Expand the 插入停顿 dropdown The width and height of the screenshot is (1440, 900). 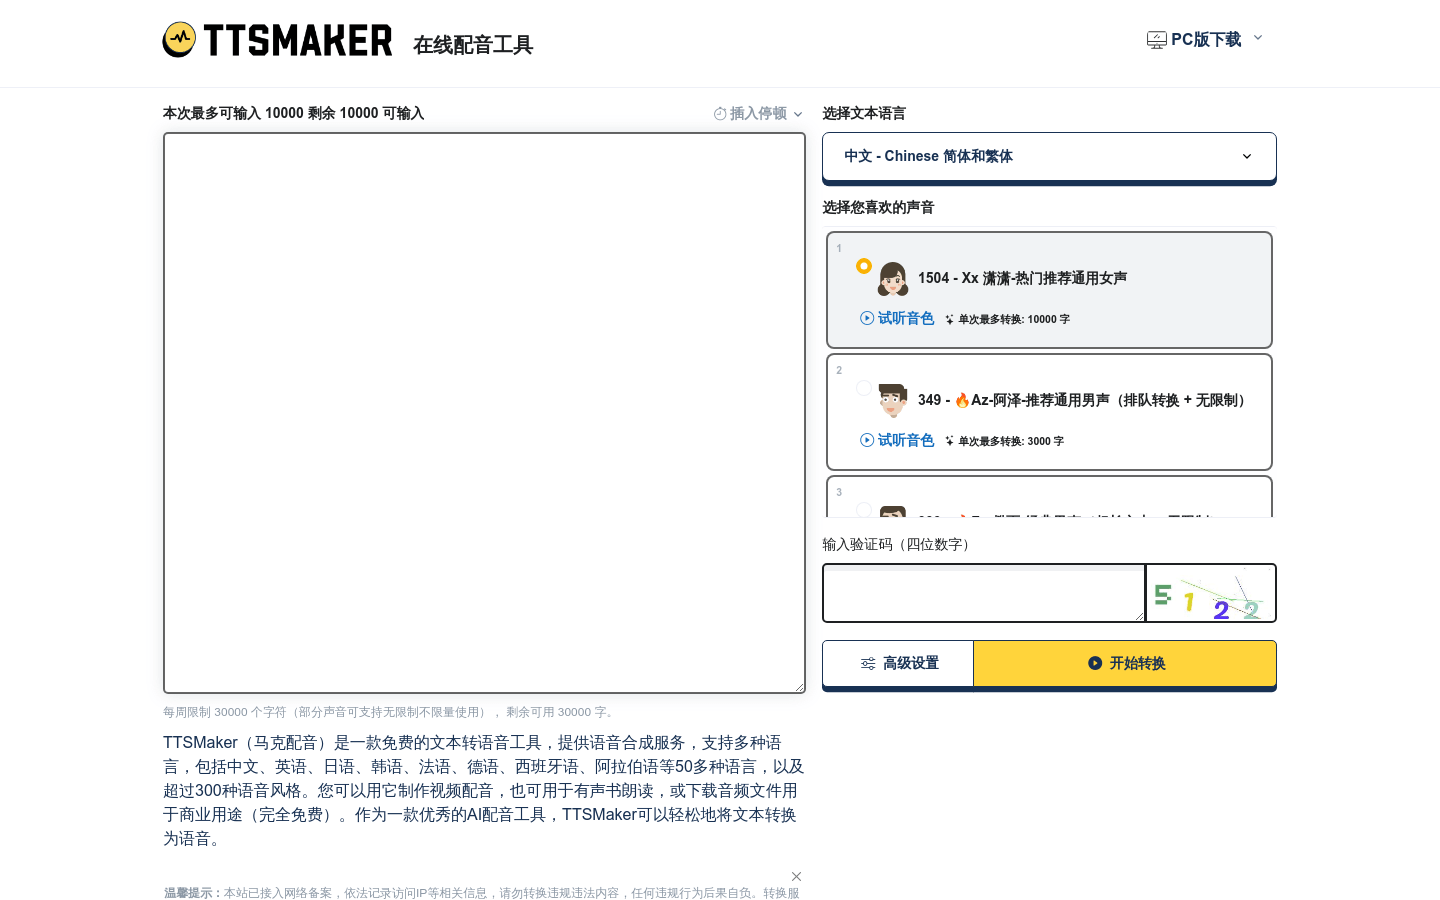point(759,114)
